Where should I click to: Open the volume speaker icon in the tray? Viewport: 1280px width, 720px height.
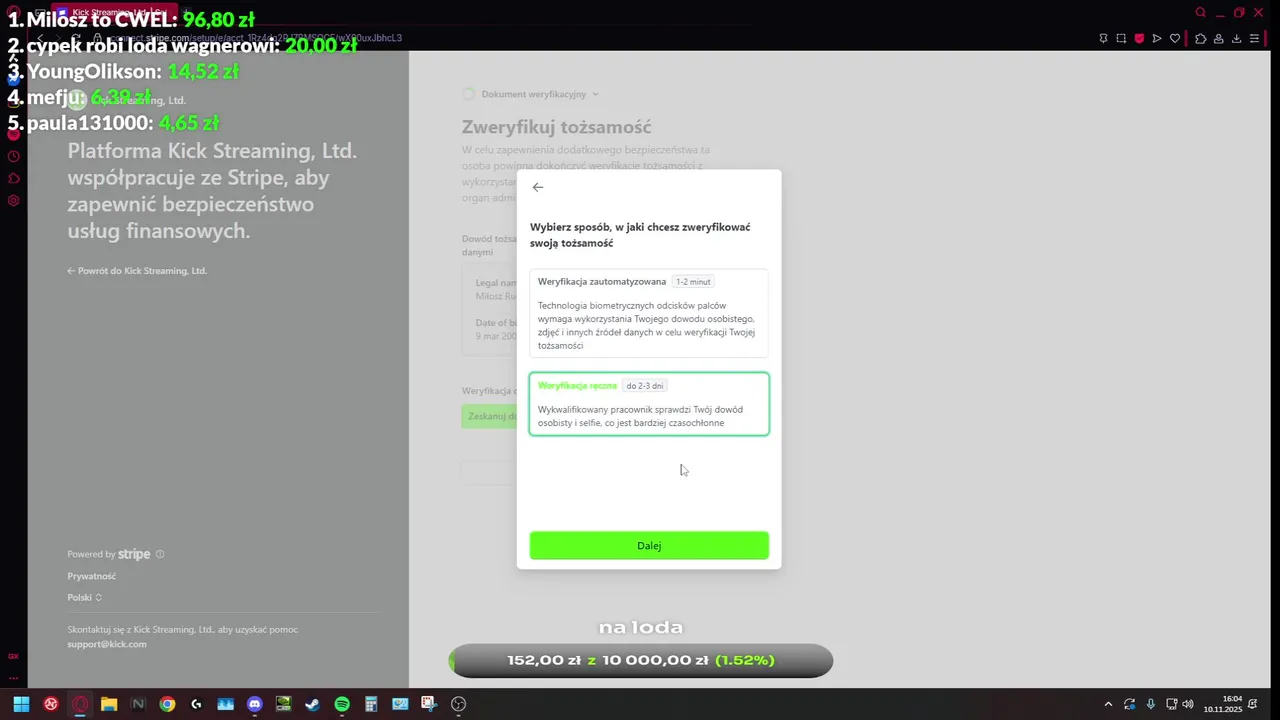tap(1188, 704)
